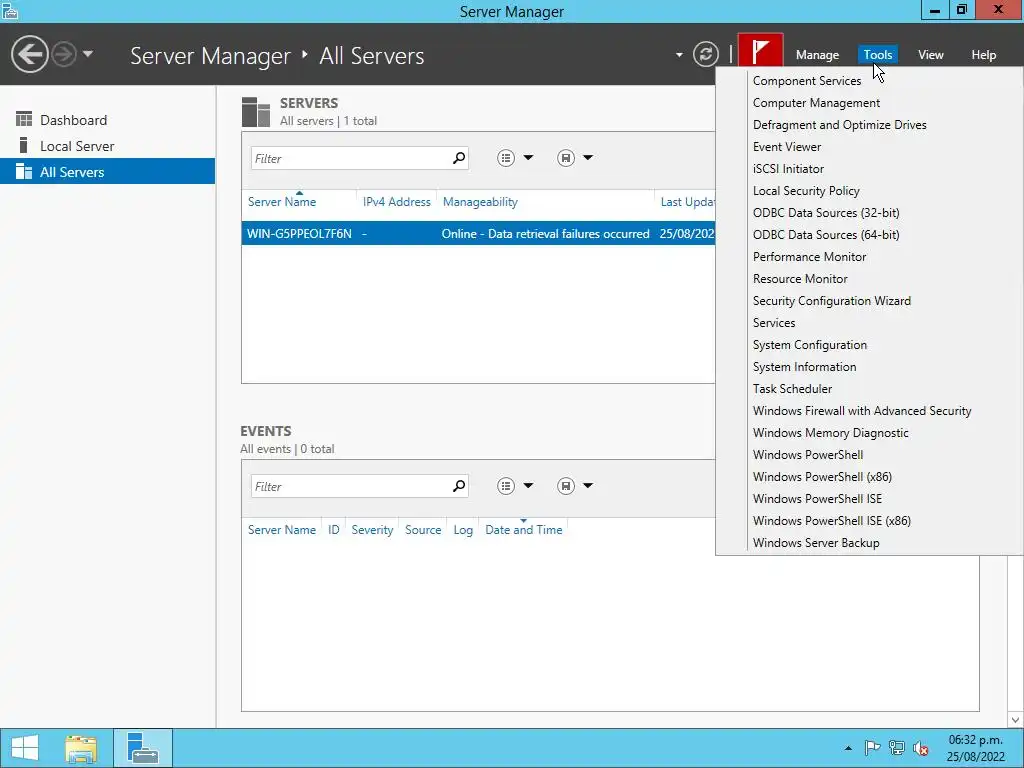The image size is (1024, 768).
Task: Go to Dashboard in sidebar
Action: click(108, 120)
